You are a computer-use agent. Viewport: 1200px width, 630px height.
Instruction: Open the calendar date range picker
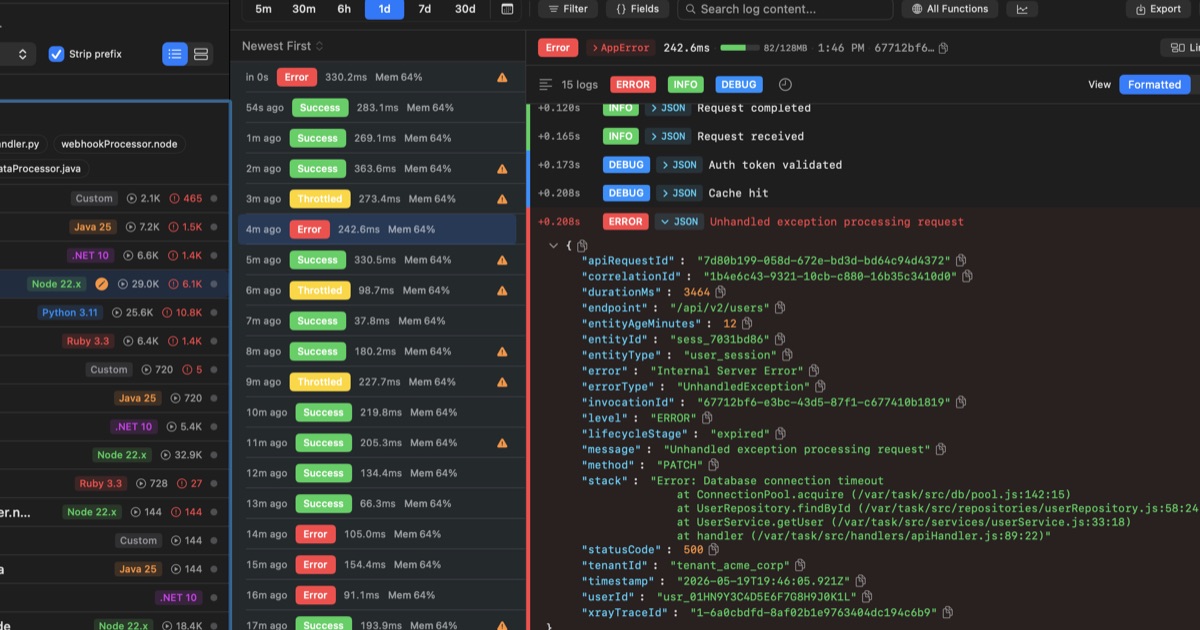click(507, 9)
